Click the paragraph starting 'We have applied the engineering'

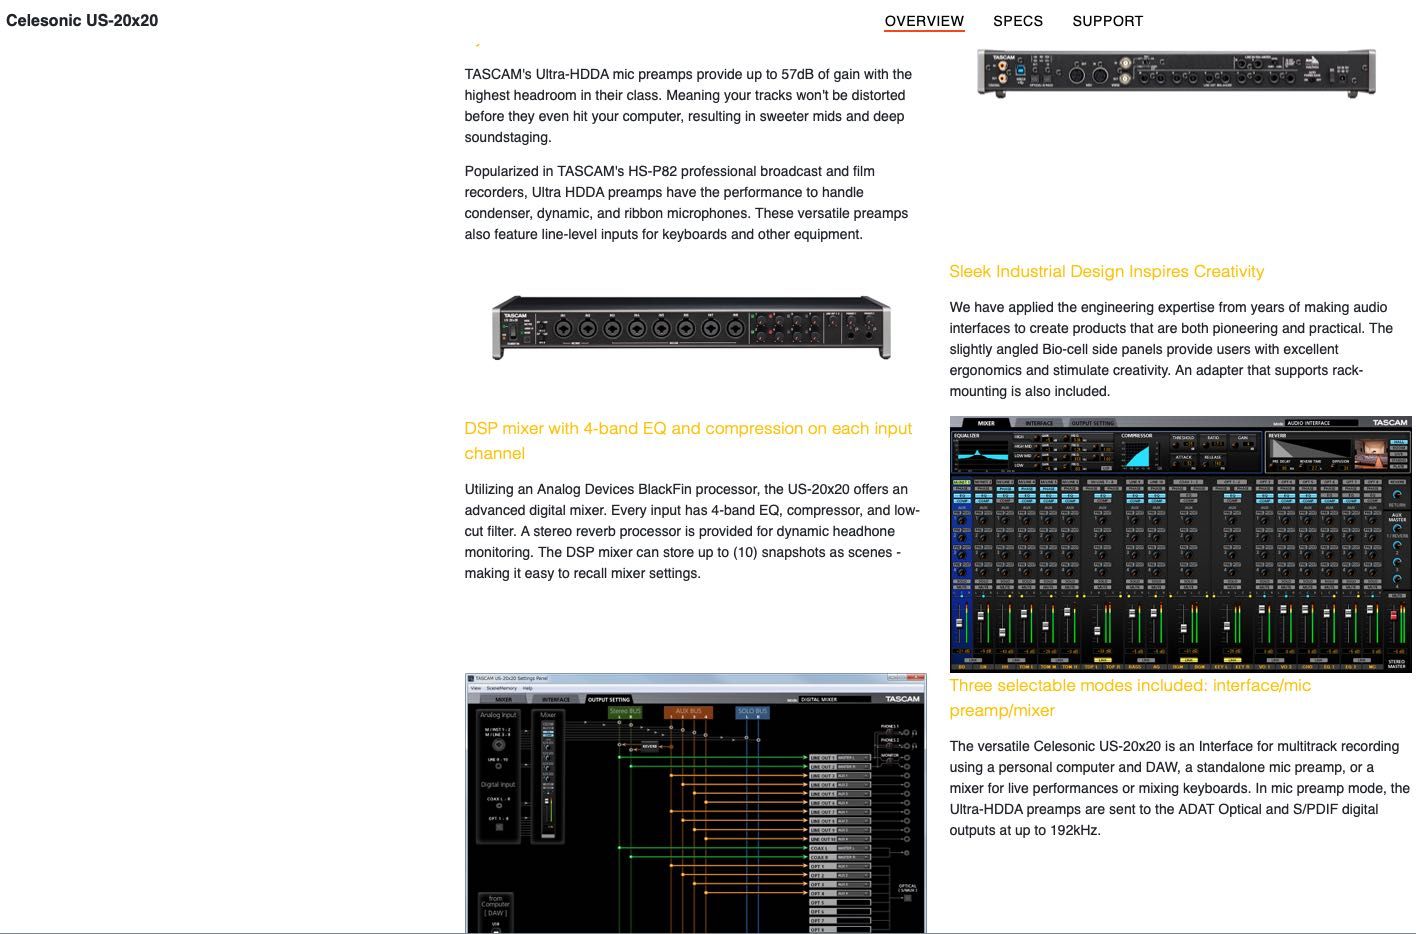1171,349
